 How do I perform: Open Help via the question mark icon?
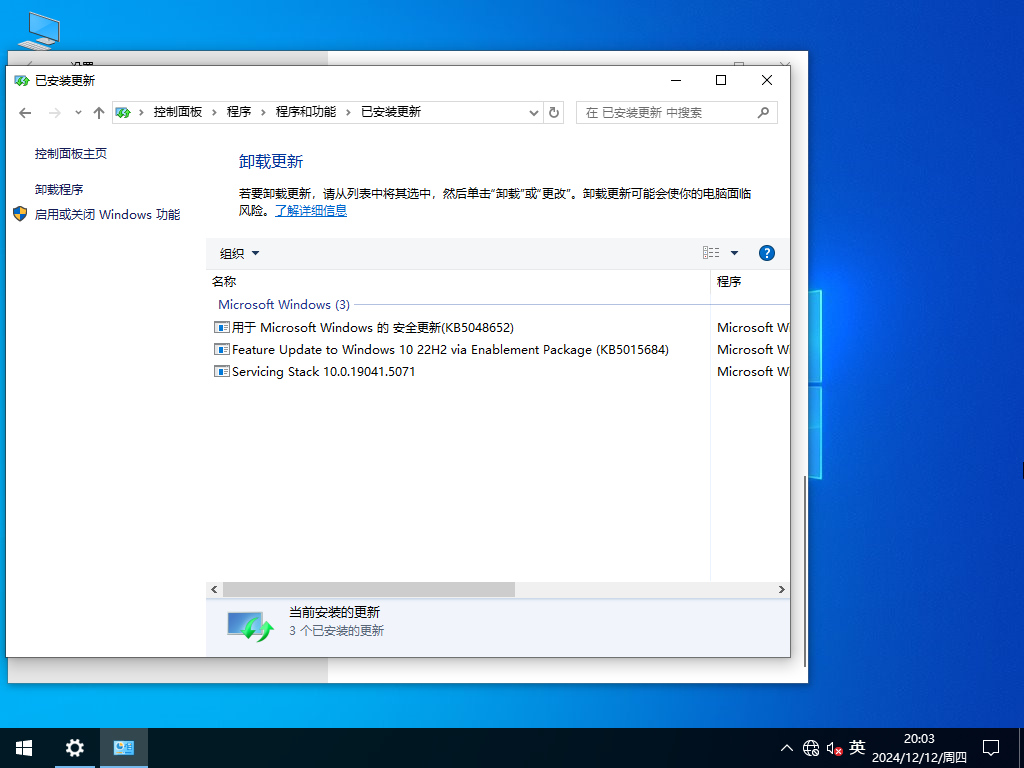click(766, 253)
